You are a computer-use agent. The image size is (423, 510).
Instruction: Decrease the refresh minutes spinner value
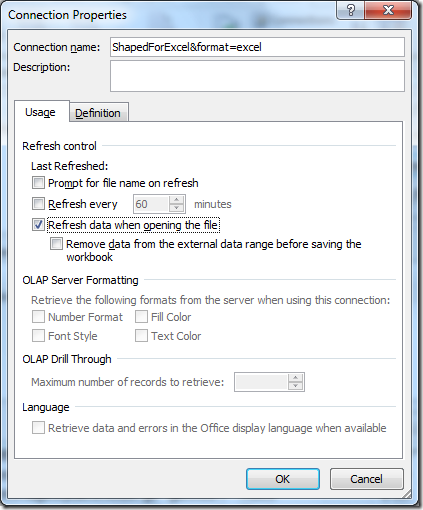[176, 208]
